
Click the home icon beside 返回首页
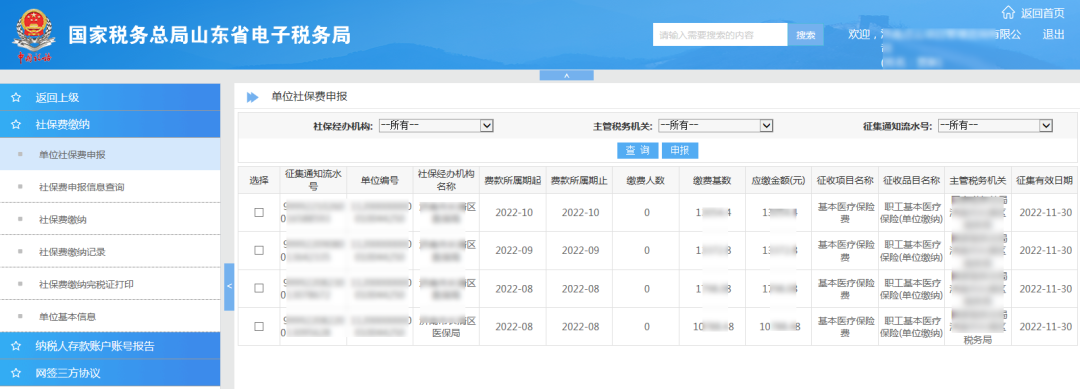click(x=1008, y=12)
